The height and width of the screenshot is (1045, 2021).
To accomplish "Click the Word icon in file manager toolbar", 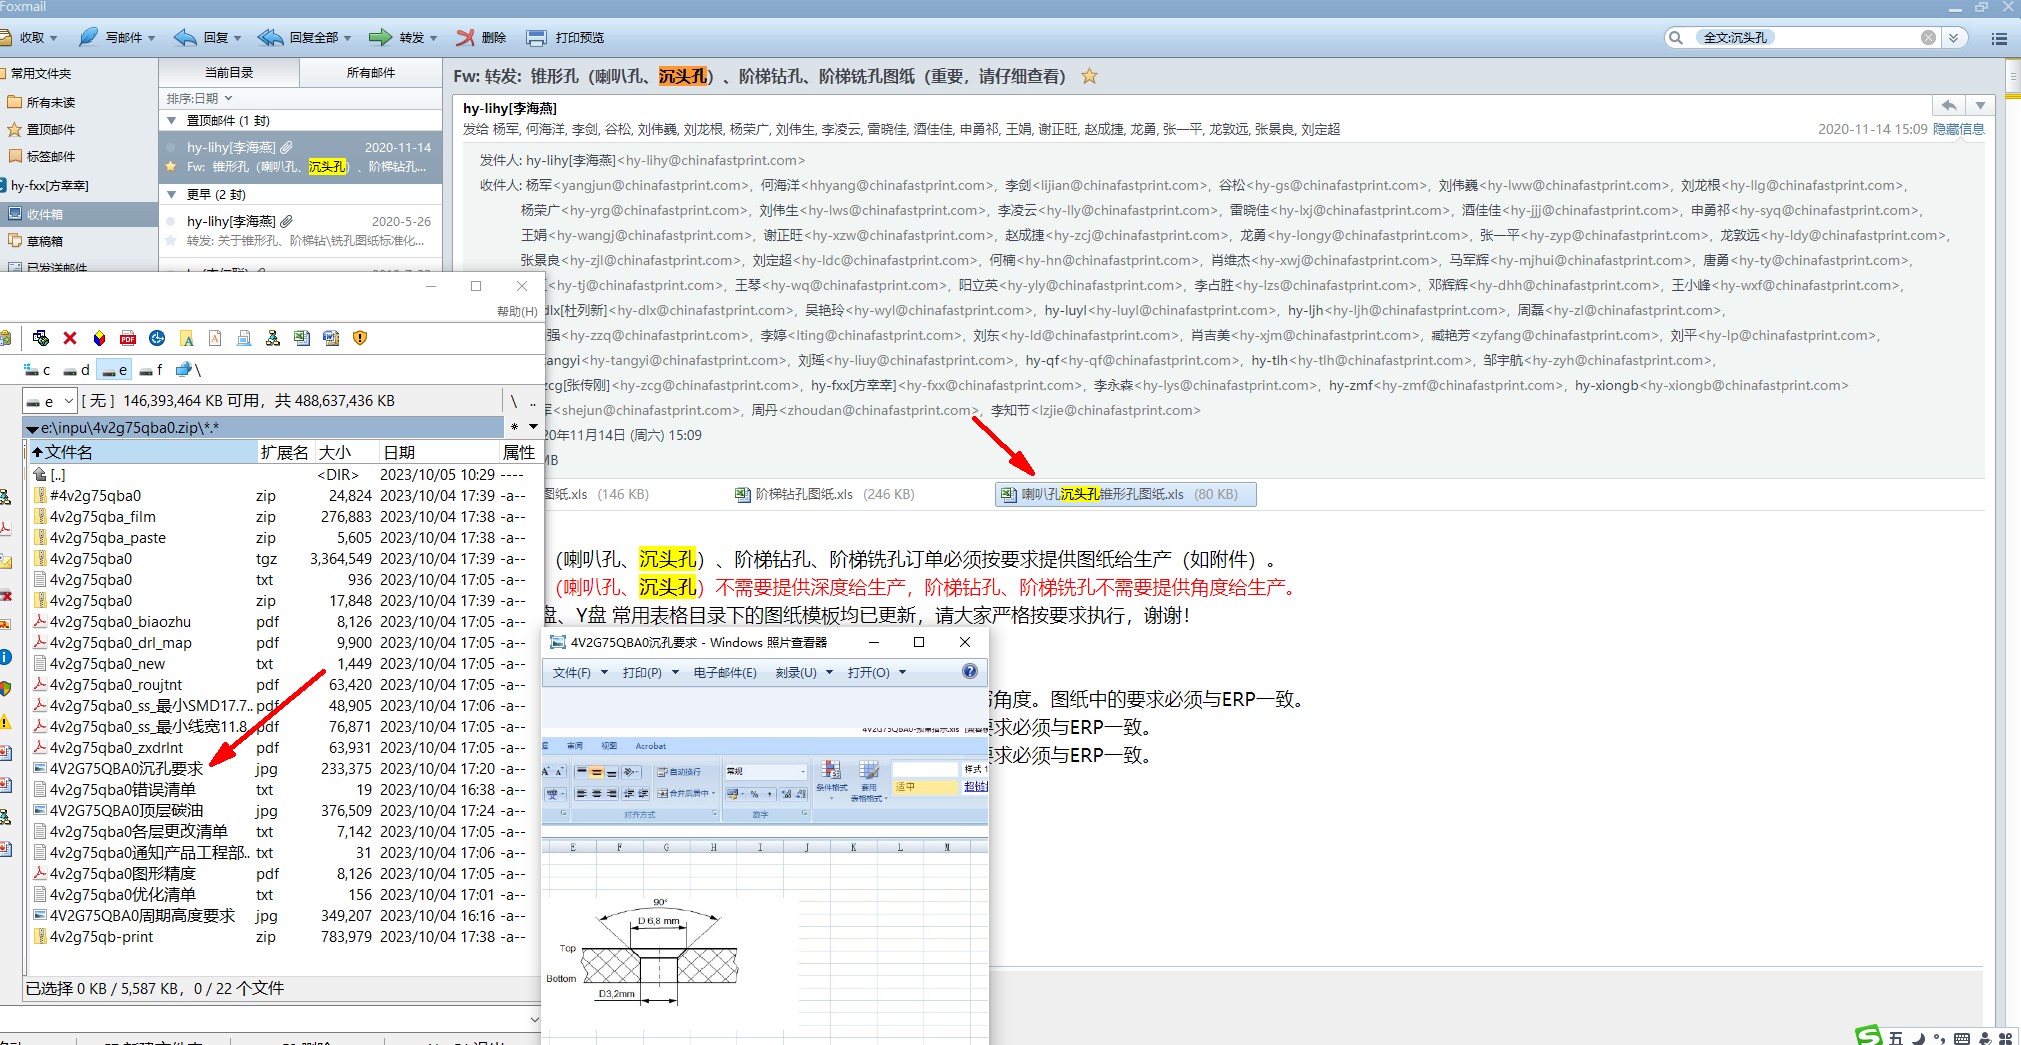I will (331, 338).
